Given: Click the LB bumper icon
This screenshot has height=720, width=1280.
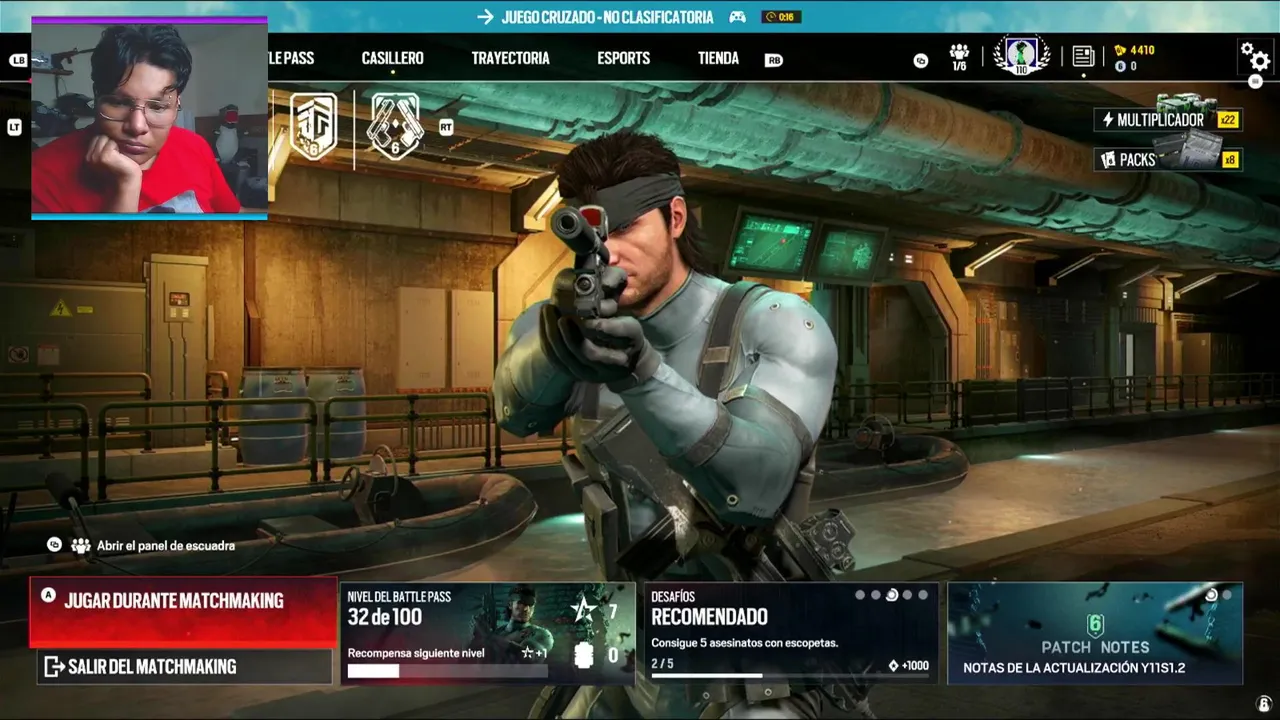Looking at the screenshot, I should (18, 60).
